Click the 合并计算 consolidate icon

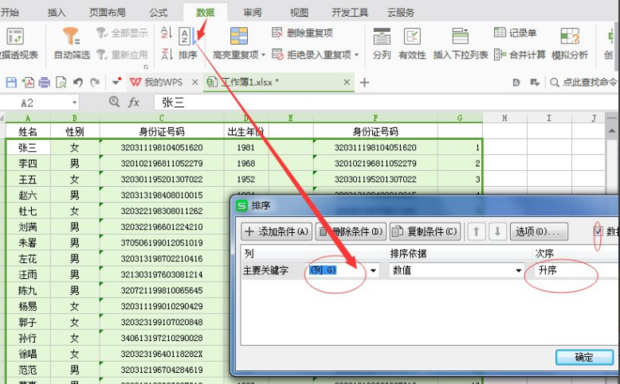coord(500,54)
